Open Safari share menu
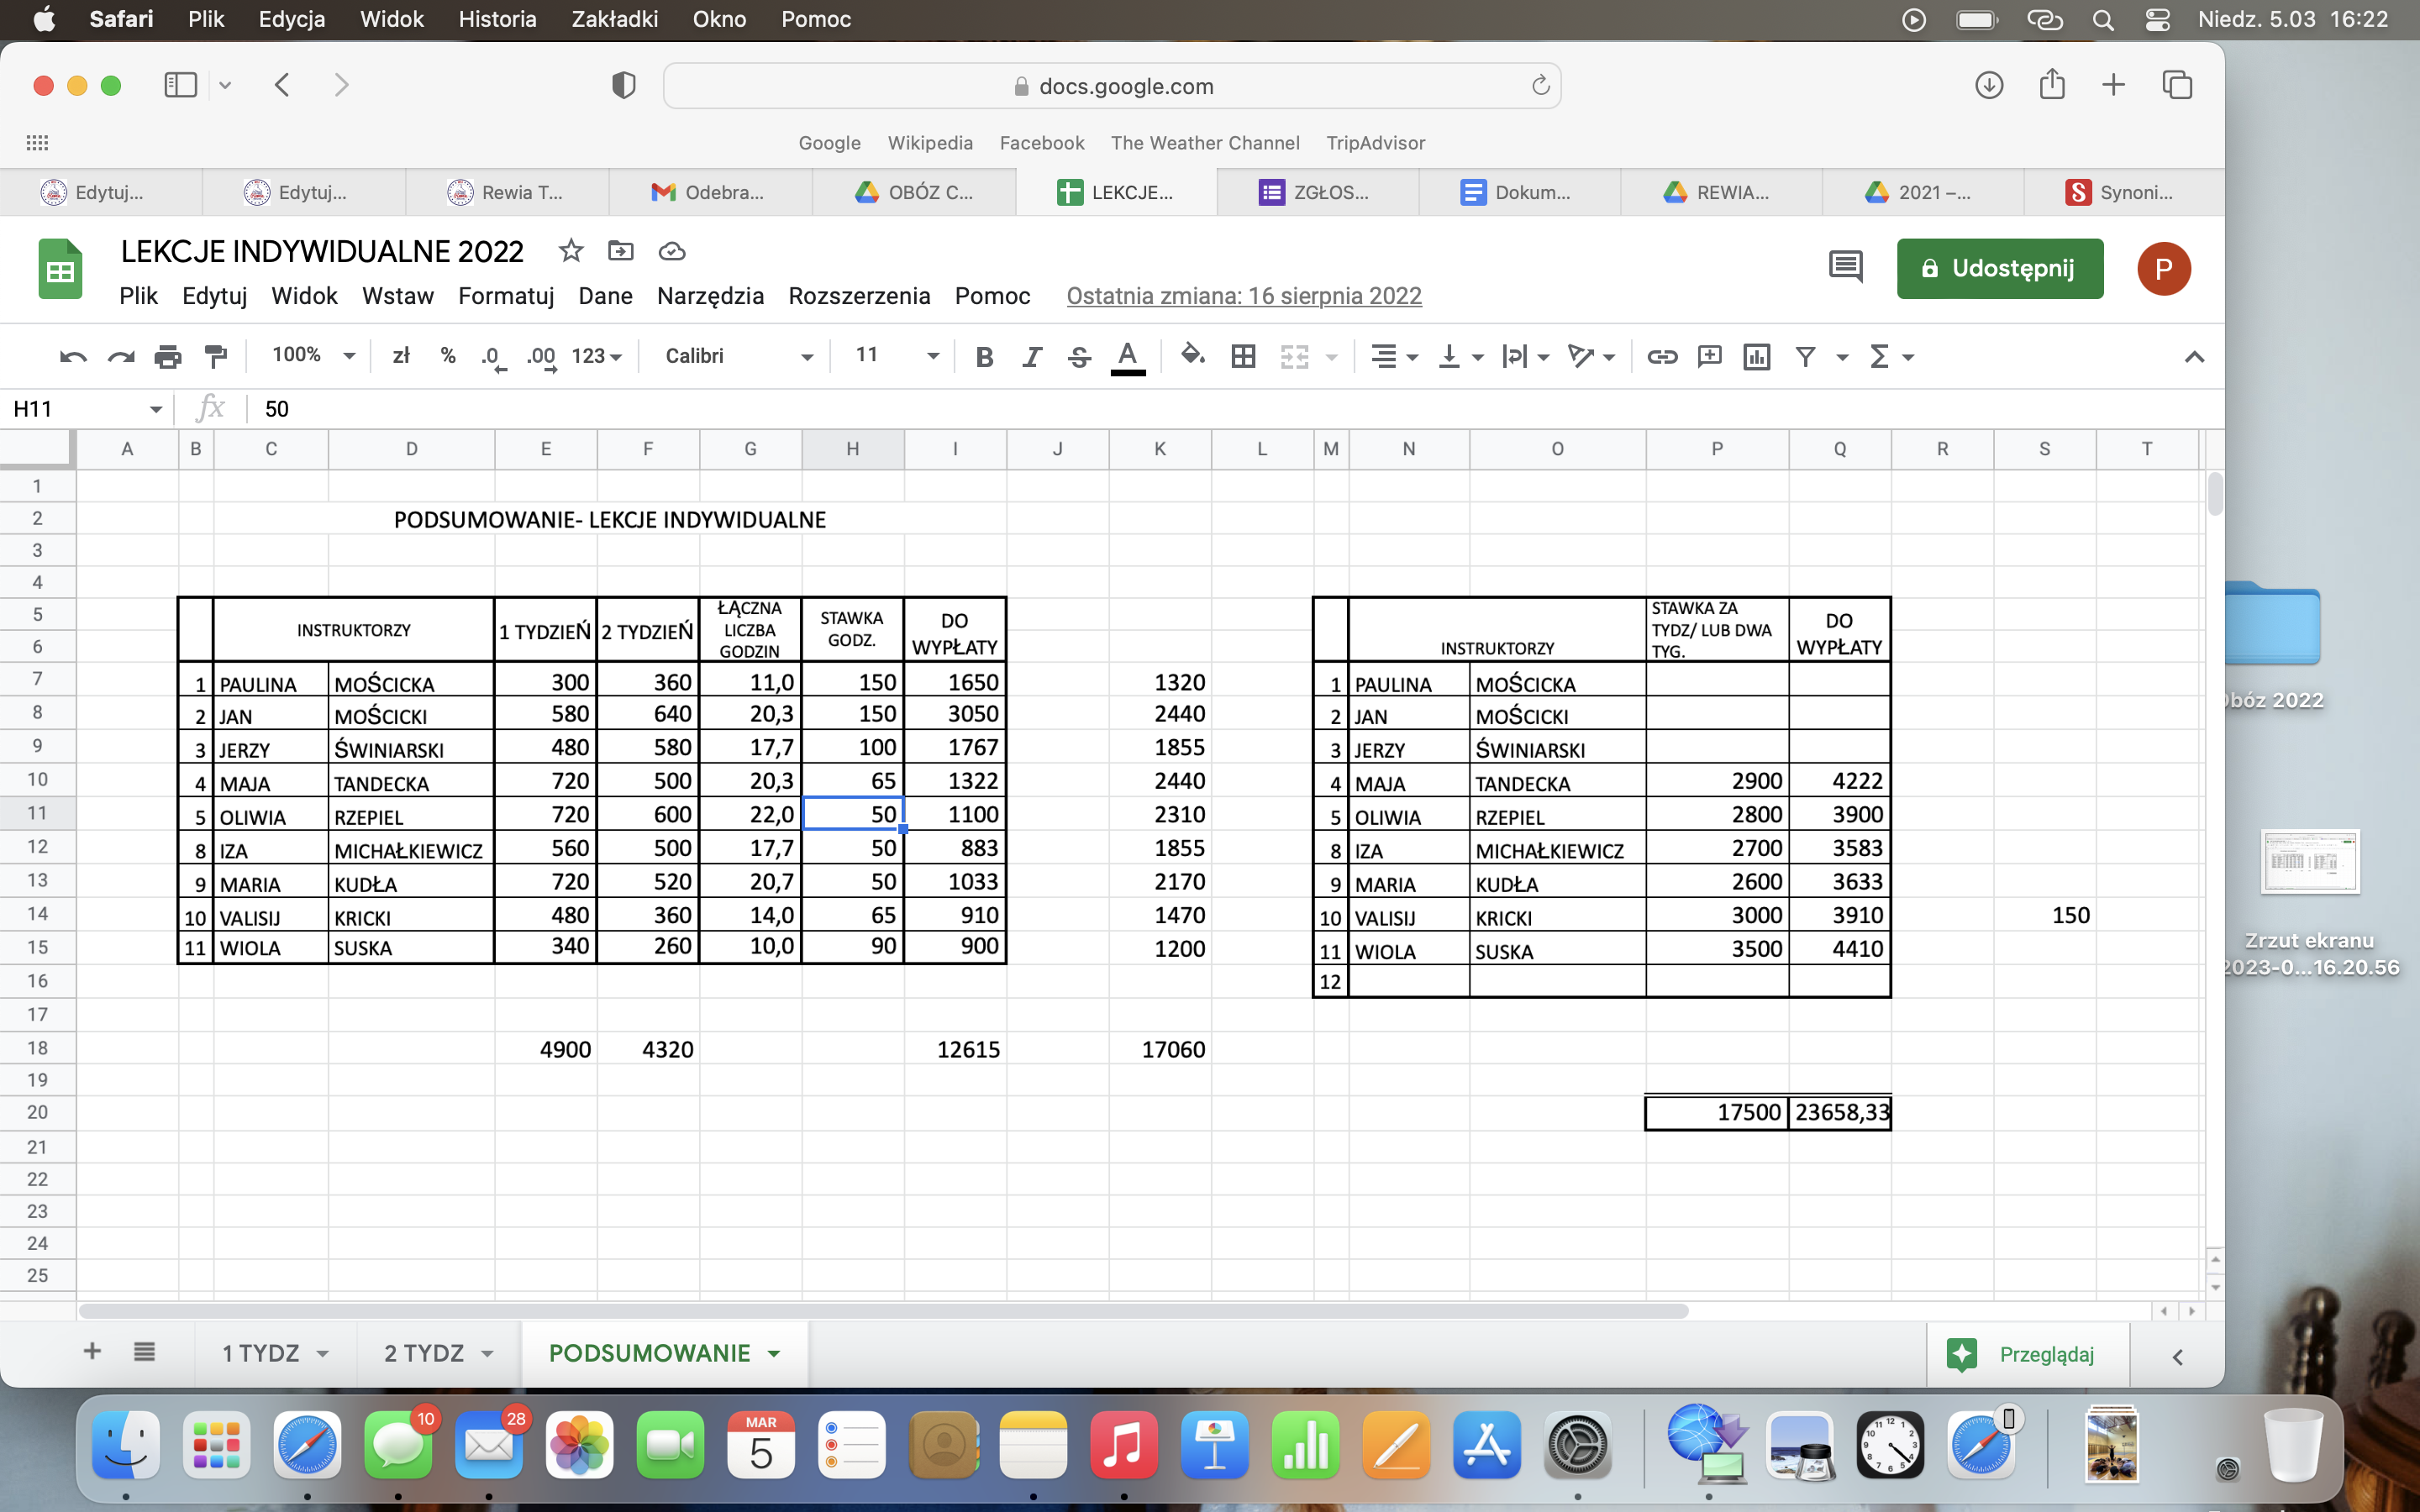The image size is (2420, 1512). point(2052,84)
